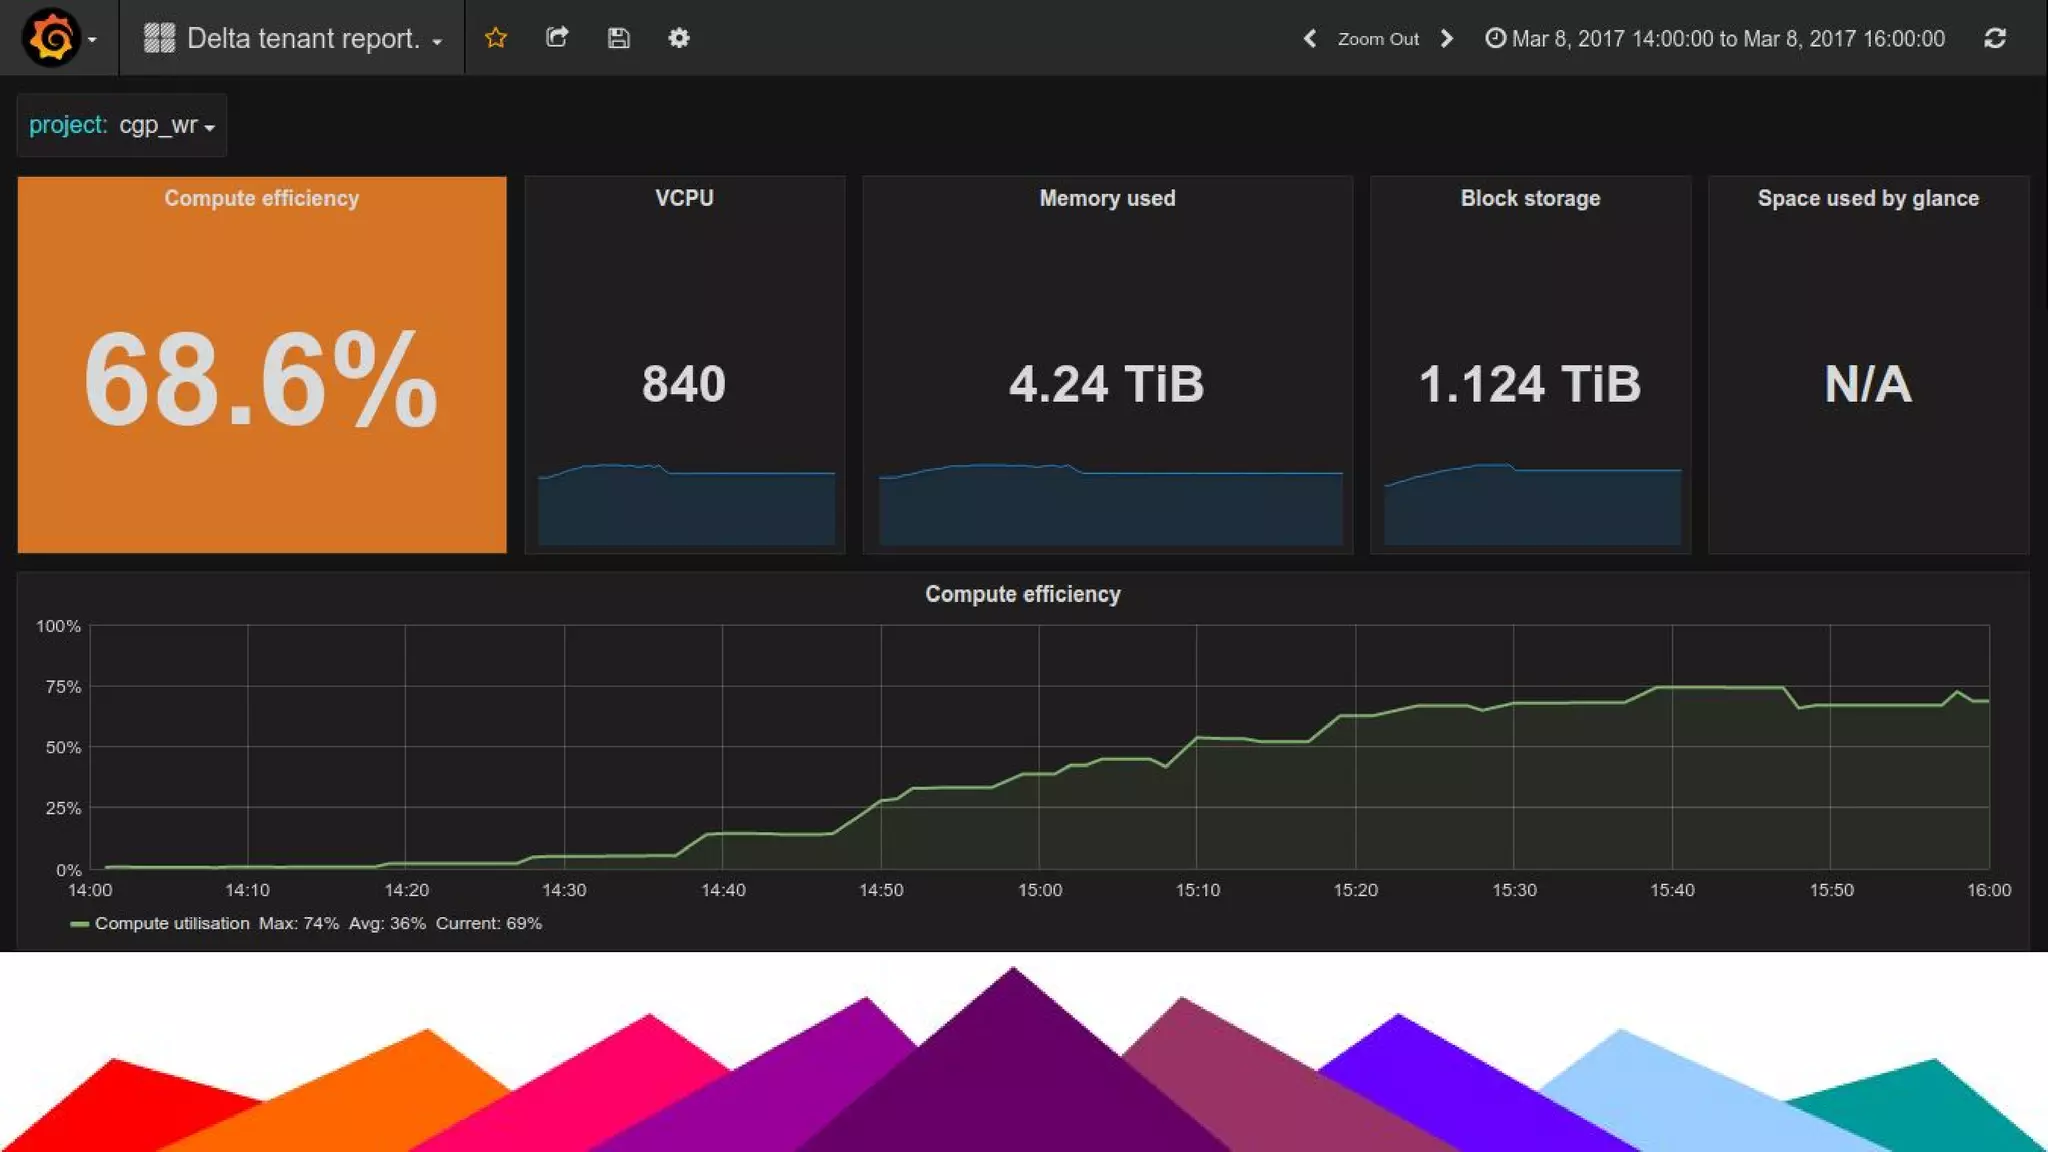Open Compute efficiency graph panel title menu
2048x1152 pixels.
[1023, 594]
